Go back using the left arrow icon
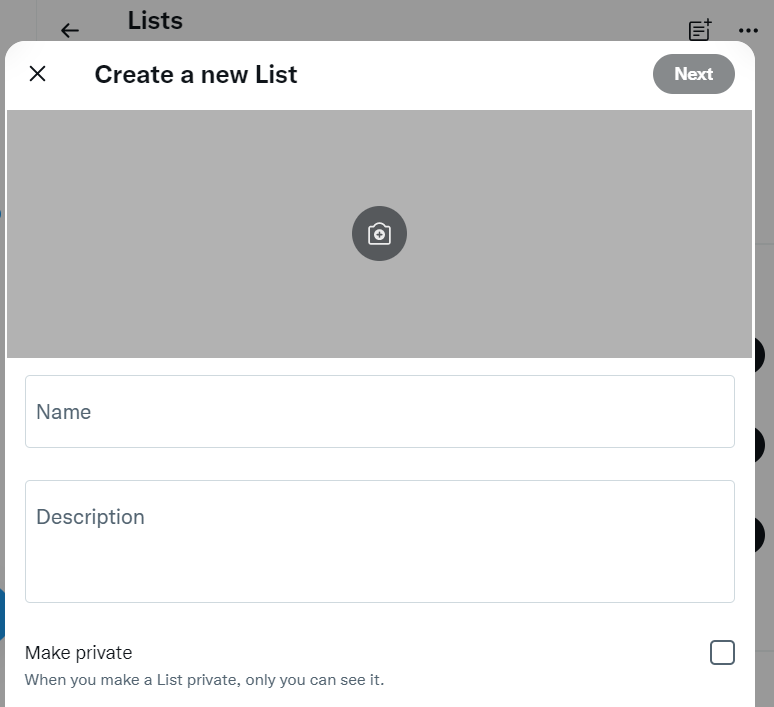The height and width of the screenshot is (707, 774). pos(70,31)
